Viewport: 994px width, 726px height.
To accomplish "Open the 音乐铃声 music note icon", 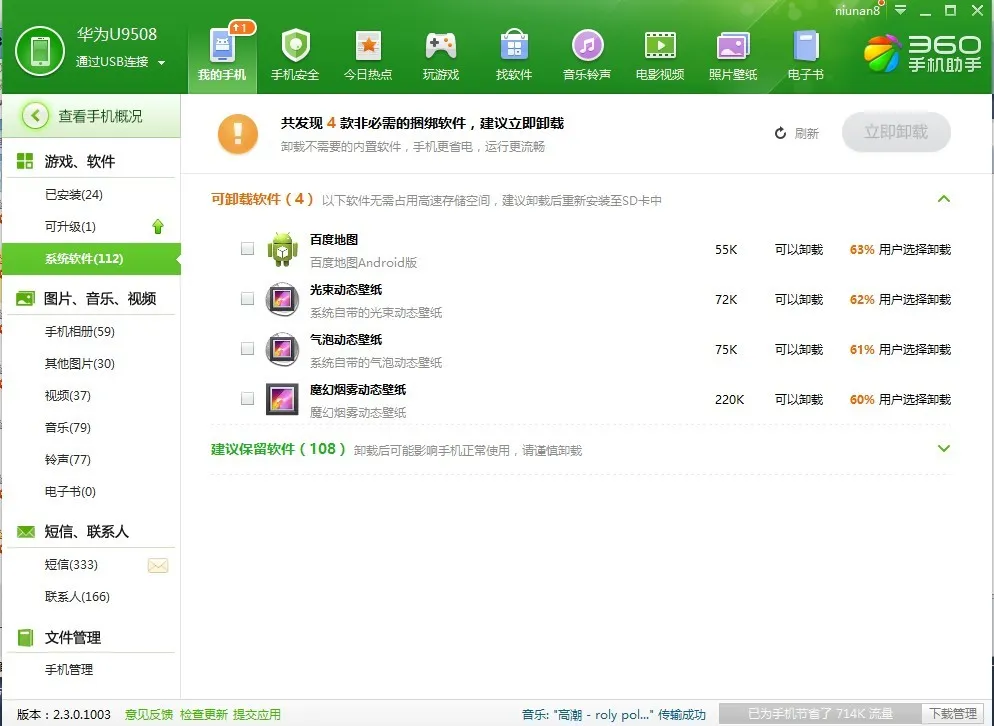I will 587,46.
